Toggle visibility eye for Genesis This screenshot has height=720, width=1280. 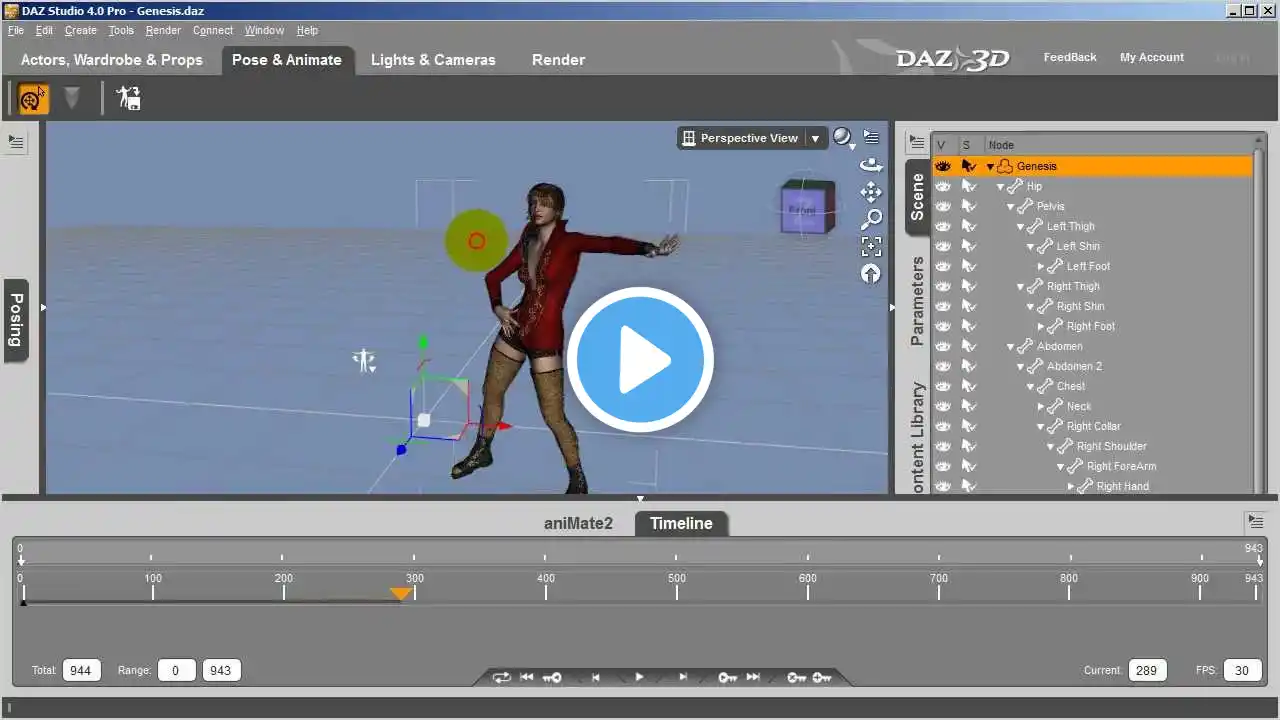coord(943,166)
